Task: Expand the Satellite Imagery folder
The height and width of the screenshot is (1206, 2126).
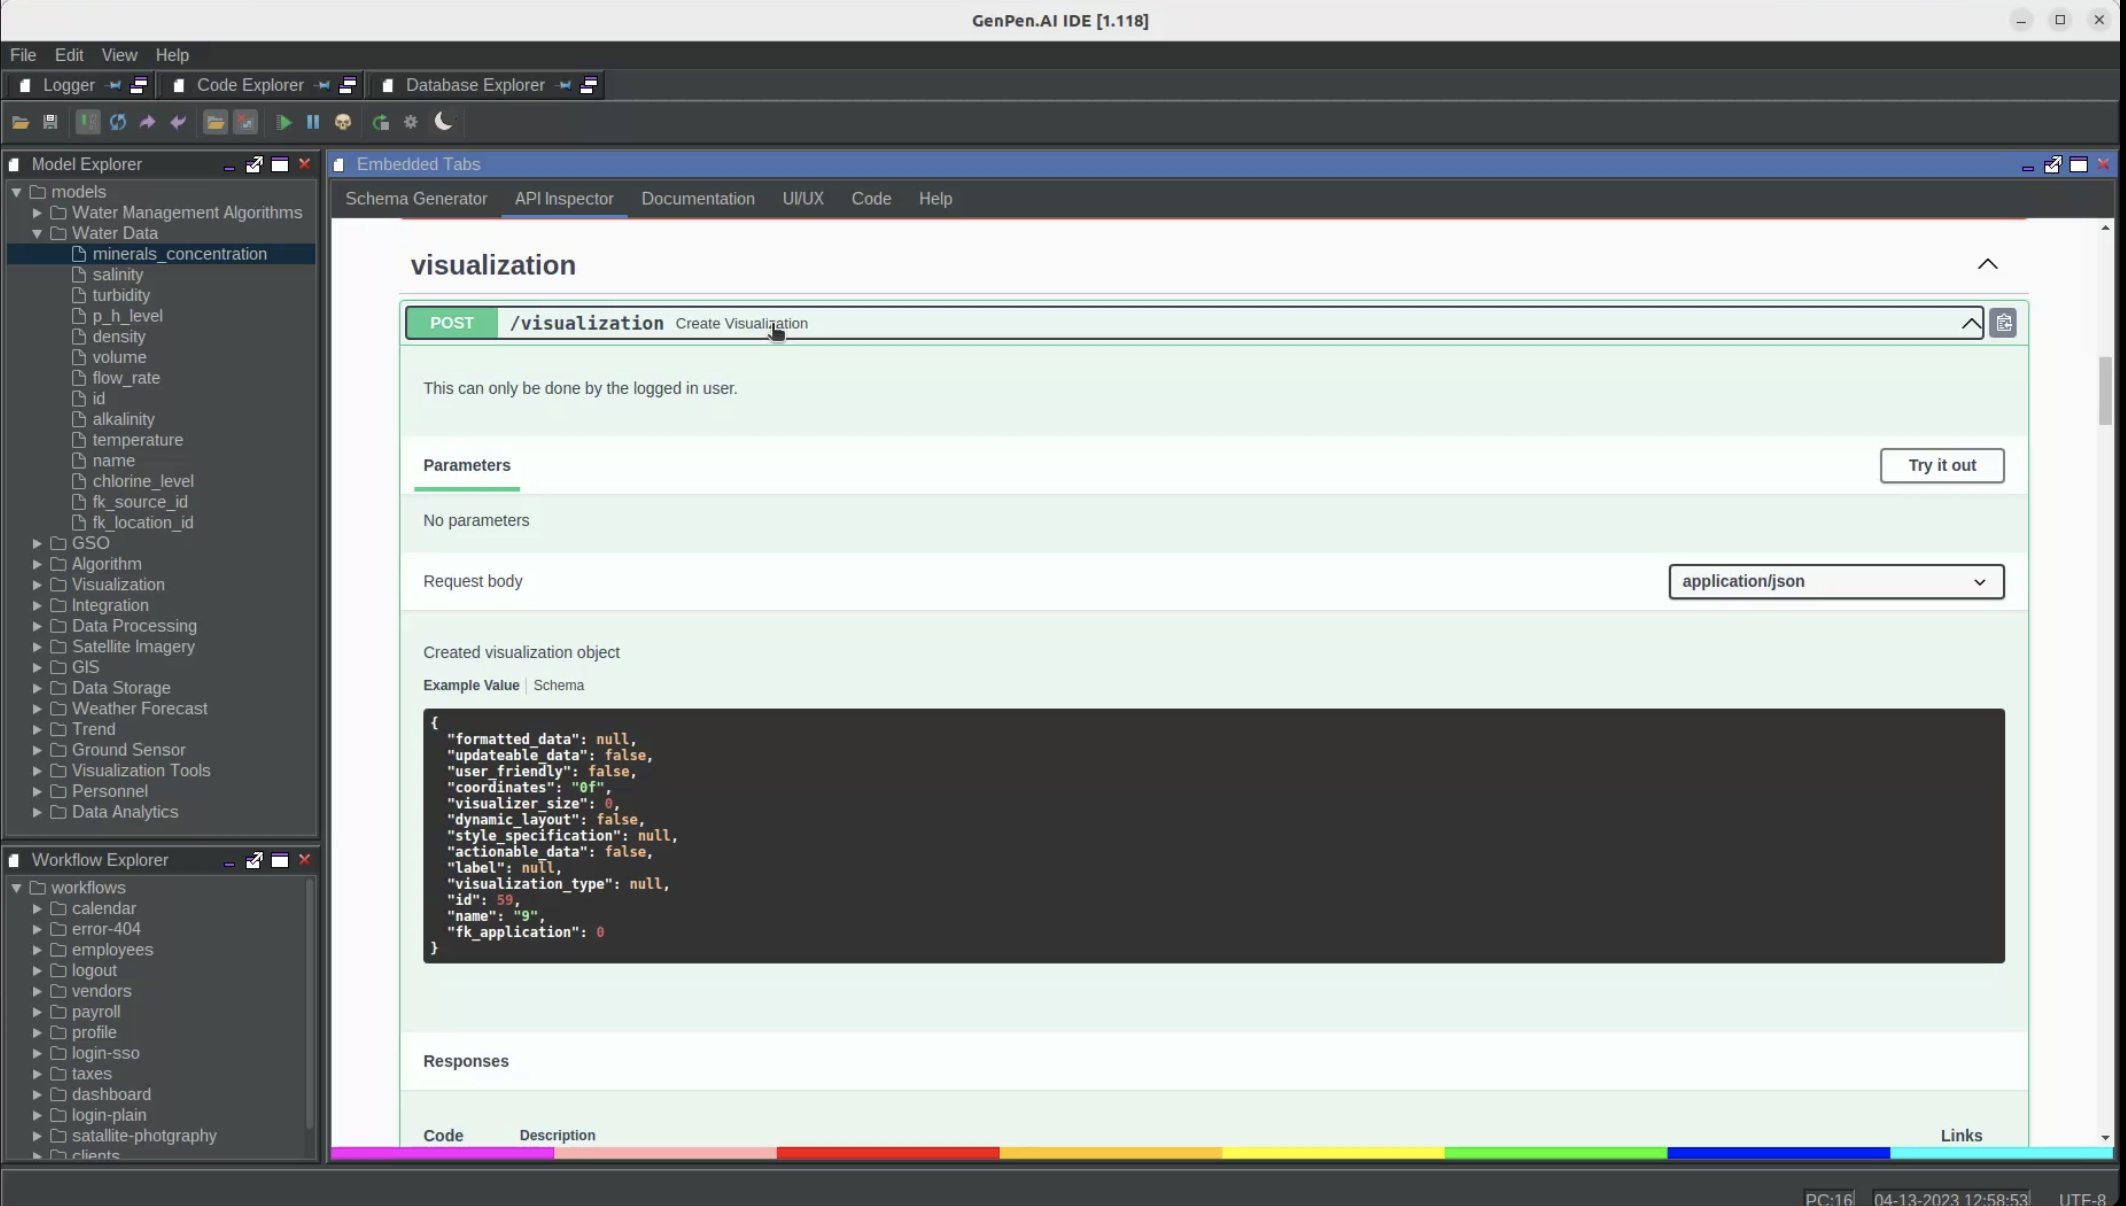Action: coord(37,647)
